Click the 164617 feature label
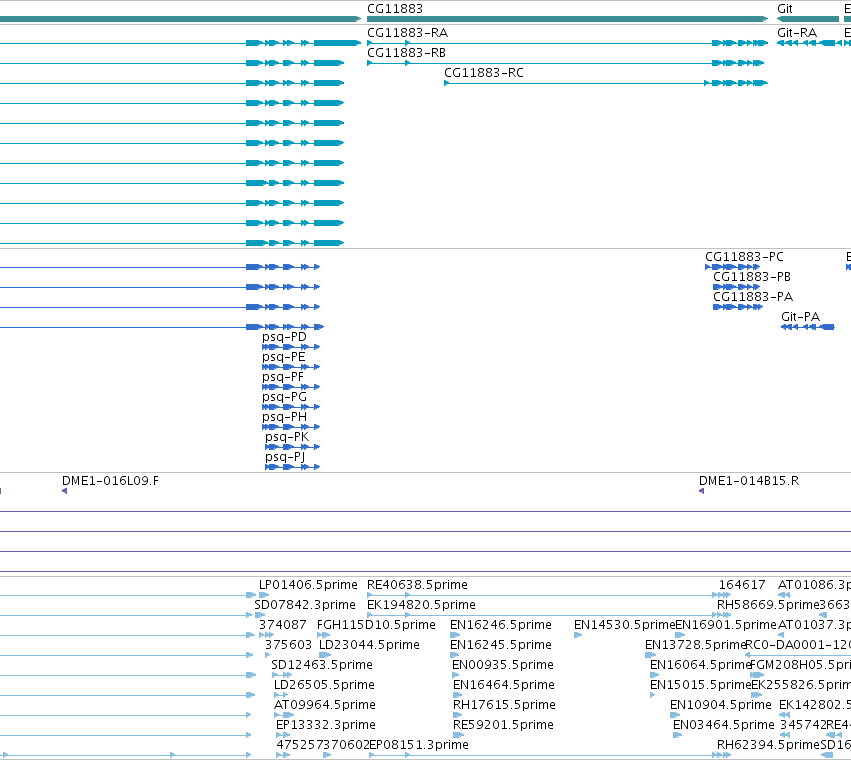The height and width of the screenshot is (760, 851). click(x=742, y=585)
